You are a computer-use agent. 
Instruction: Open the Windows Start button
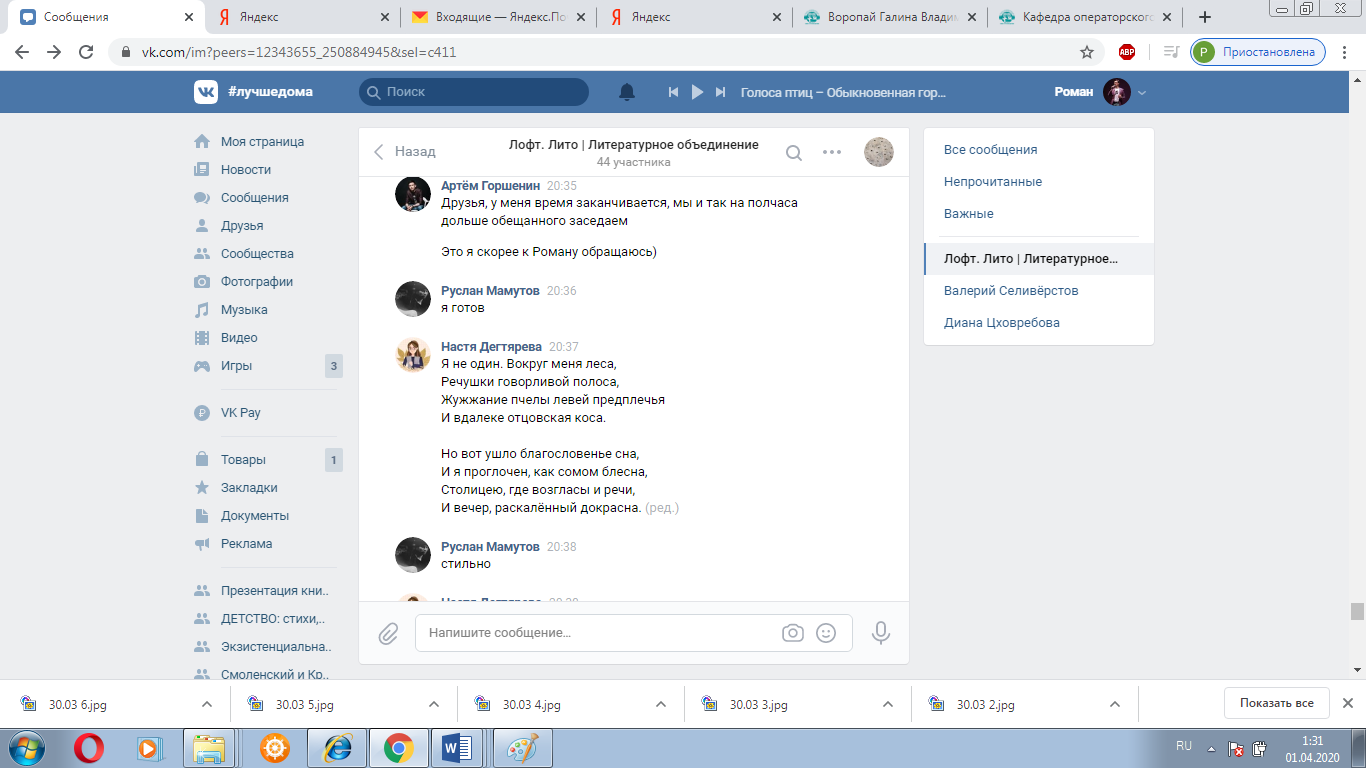pyautogui.click(x=27, y=748)
